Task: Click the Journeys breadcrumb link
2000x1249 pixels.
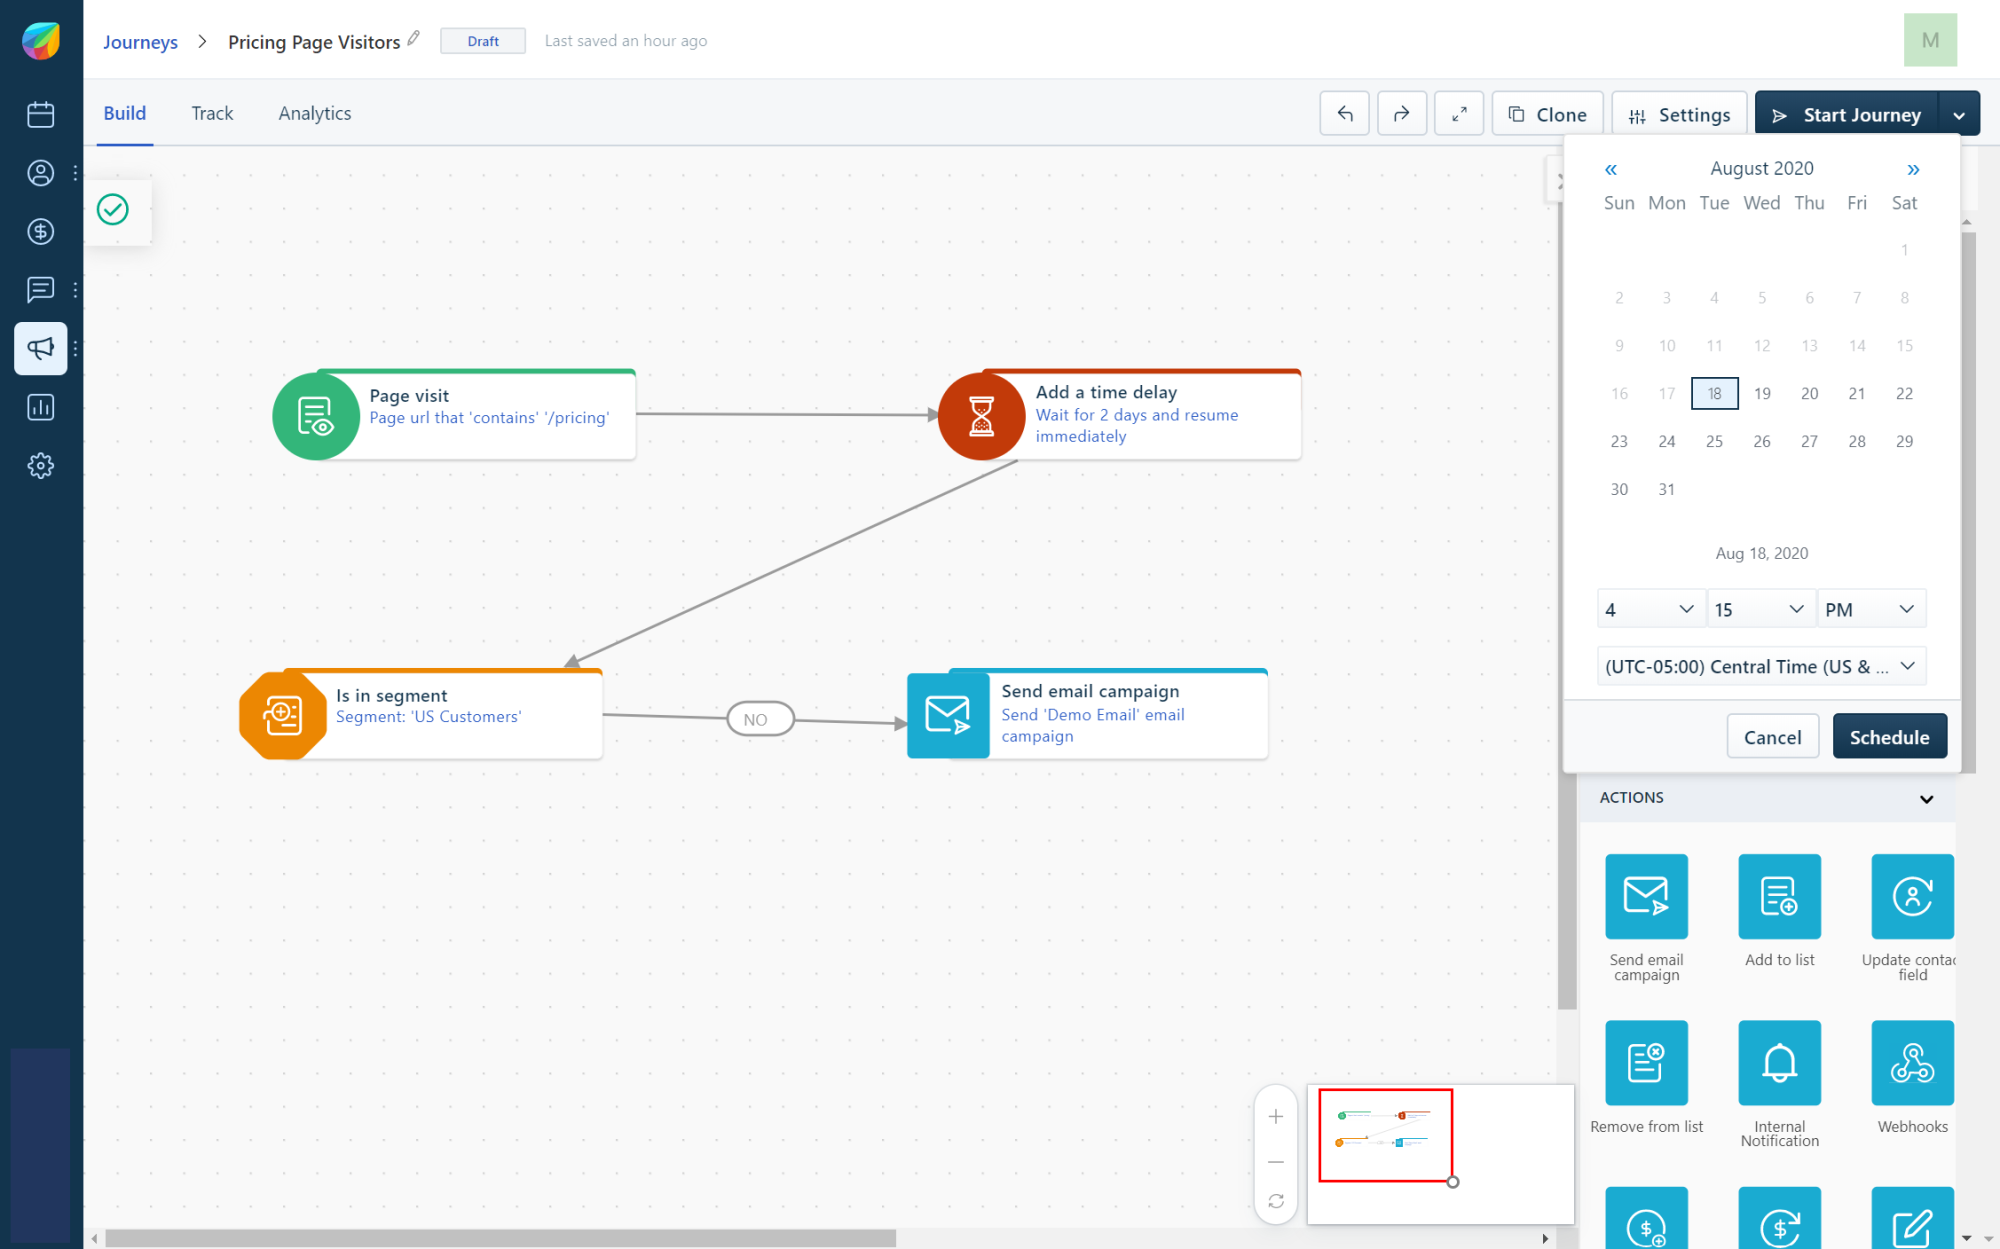Action: click(x=140, y=42)
